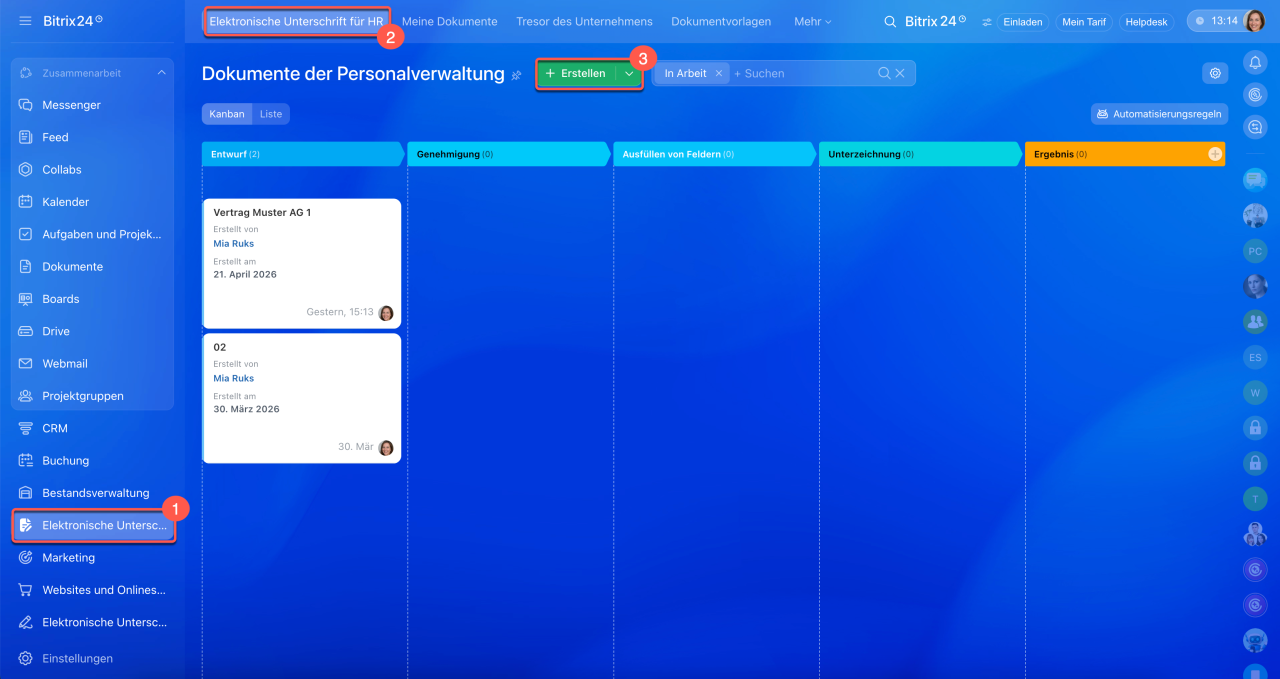Open the Vertrag Muster AG 1 card
The image size is (1280, 679).
[x=302, y=263]
